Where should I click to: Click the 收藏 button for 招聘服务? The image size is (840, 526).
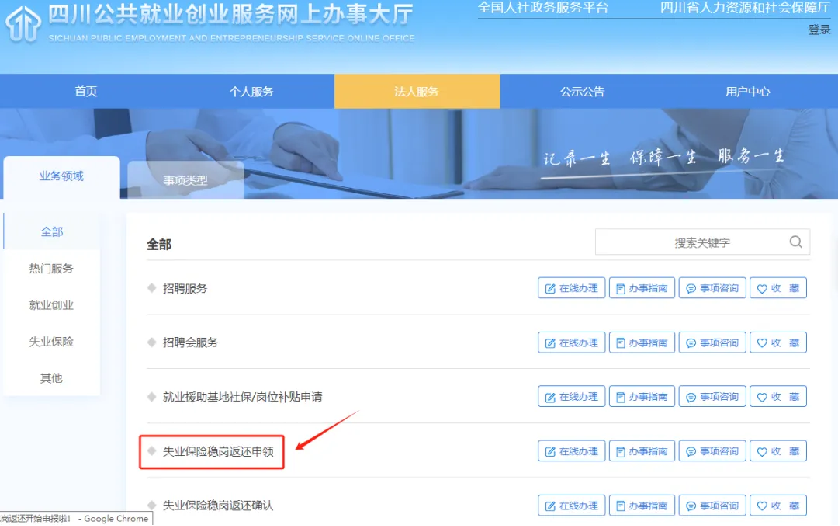778,288
